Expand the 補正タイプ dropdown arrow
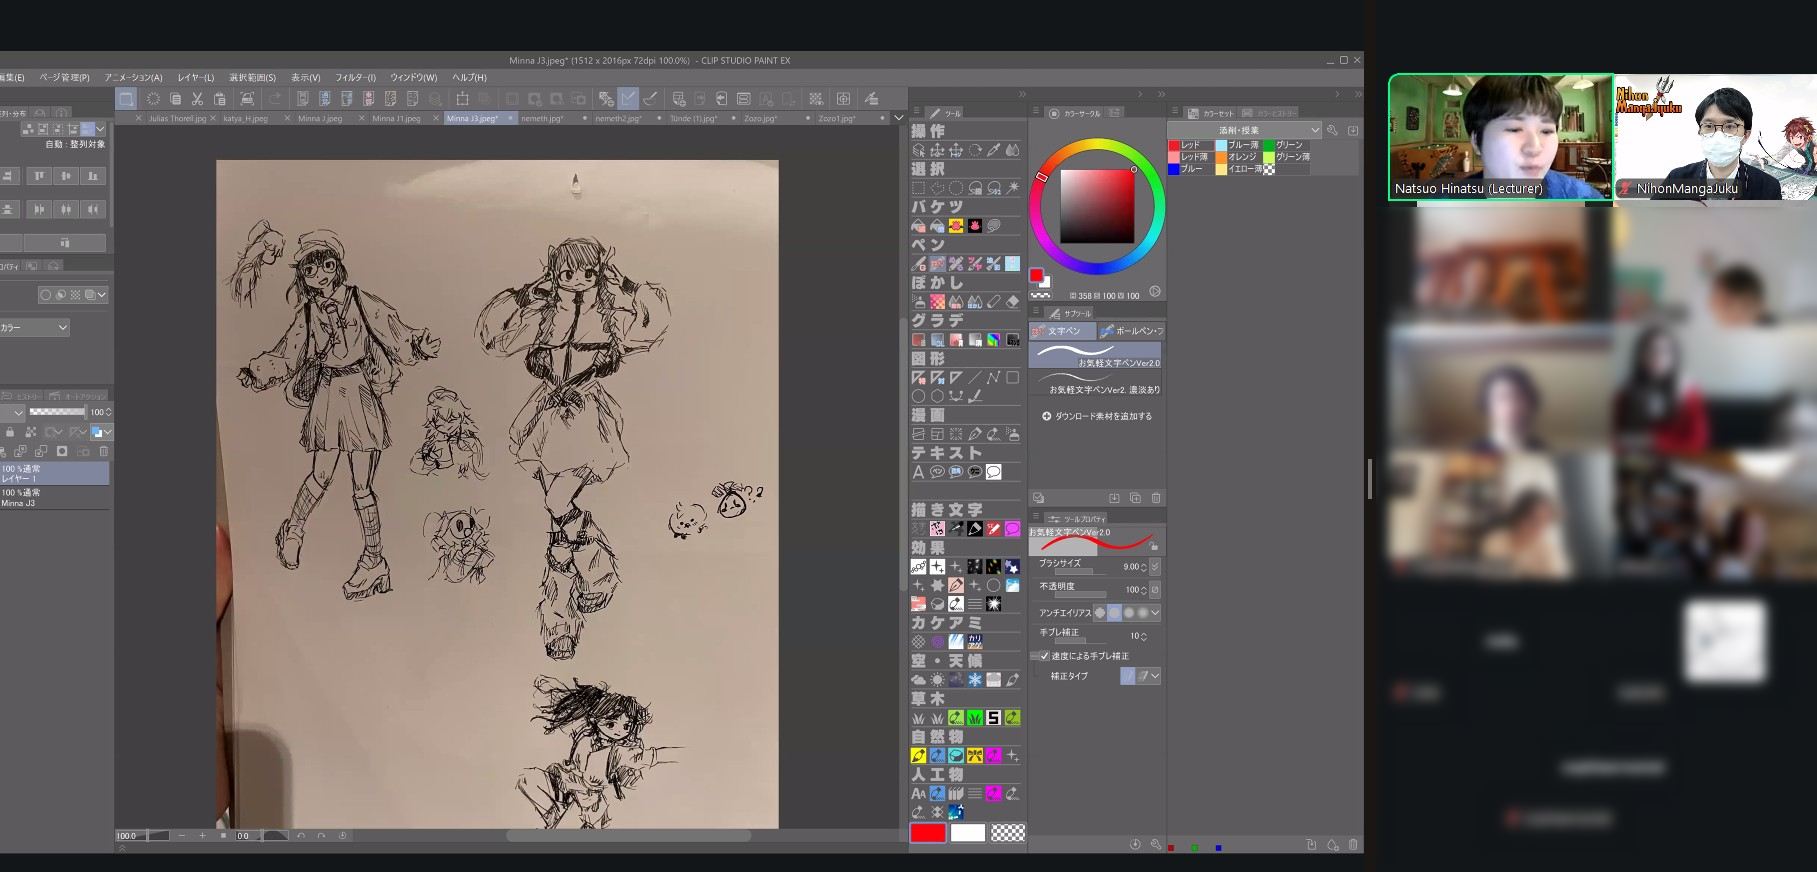The height and width of the screenshot is (872, 1817). click(x=1155, y=676)
